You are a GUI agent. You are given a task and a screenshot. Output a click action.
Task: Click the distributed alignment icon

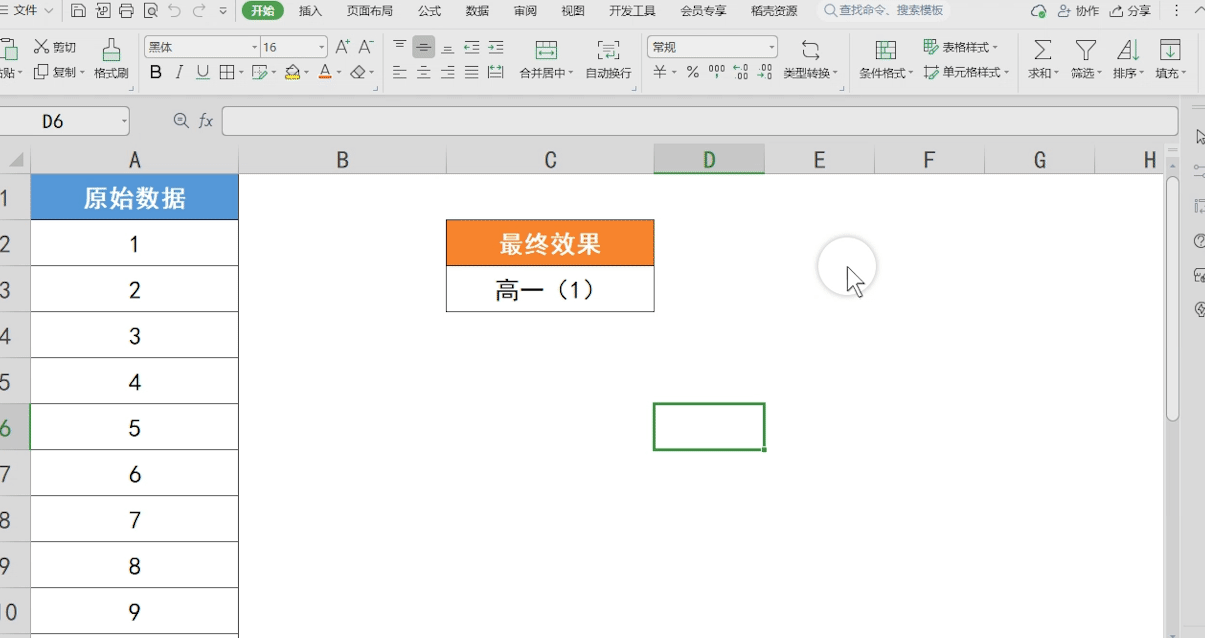pos(495,72)
